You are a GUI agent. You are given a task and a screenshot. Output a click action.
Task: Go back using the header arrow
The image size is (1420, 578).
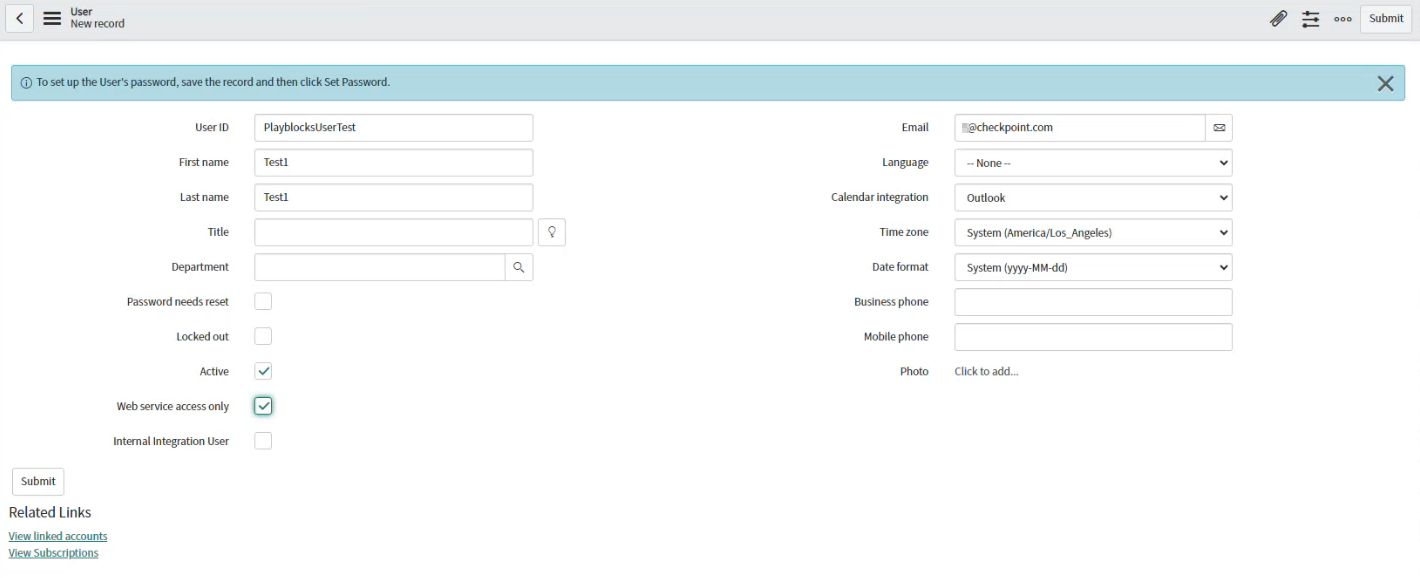tap(21, 18)
